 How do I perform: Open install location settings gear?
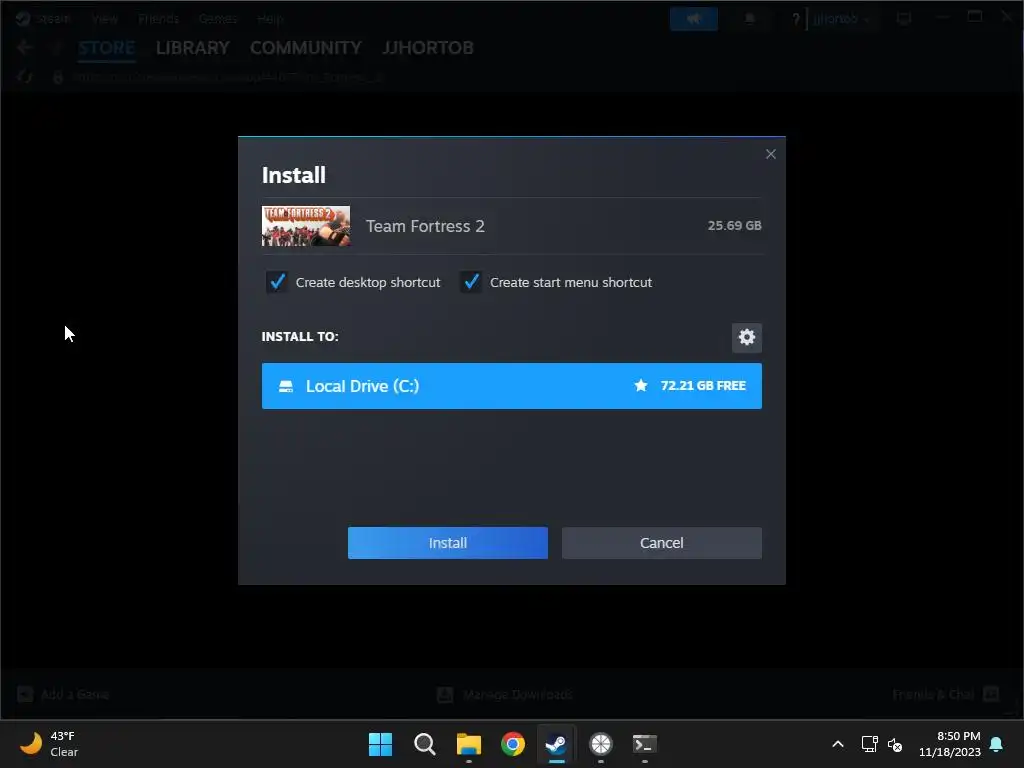(746, 337)
